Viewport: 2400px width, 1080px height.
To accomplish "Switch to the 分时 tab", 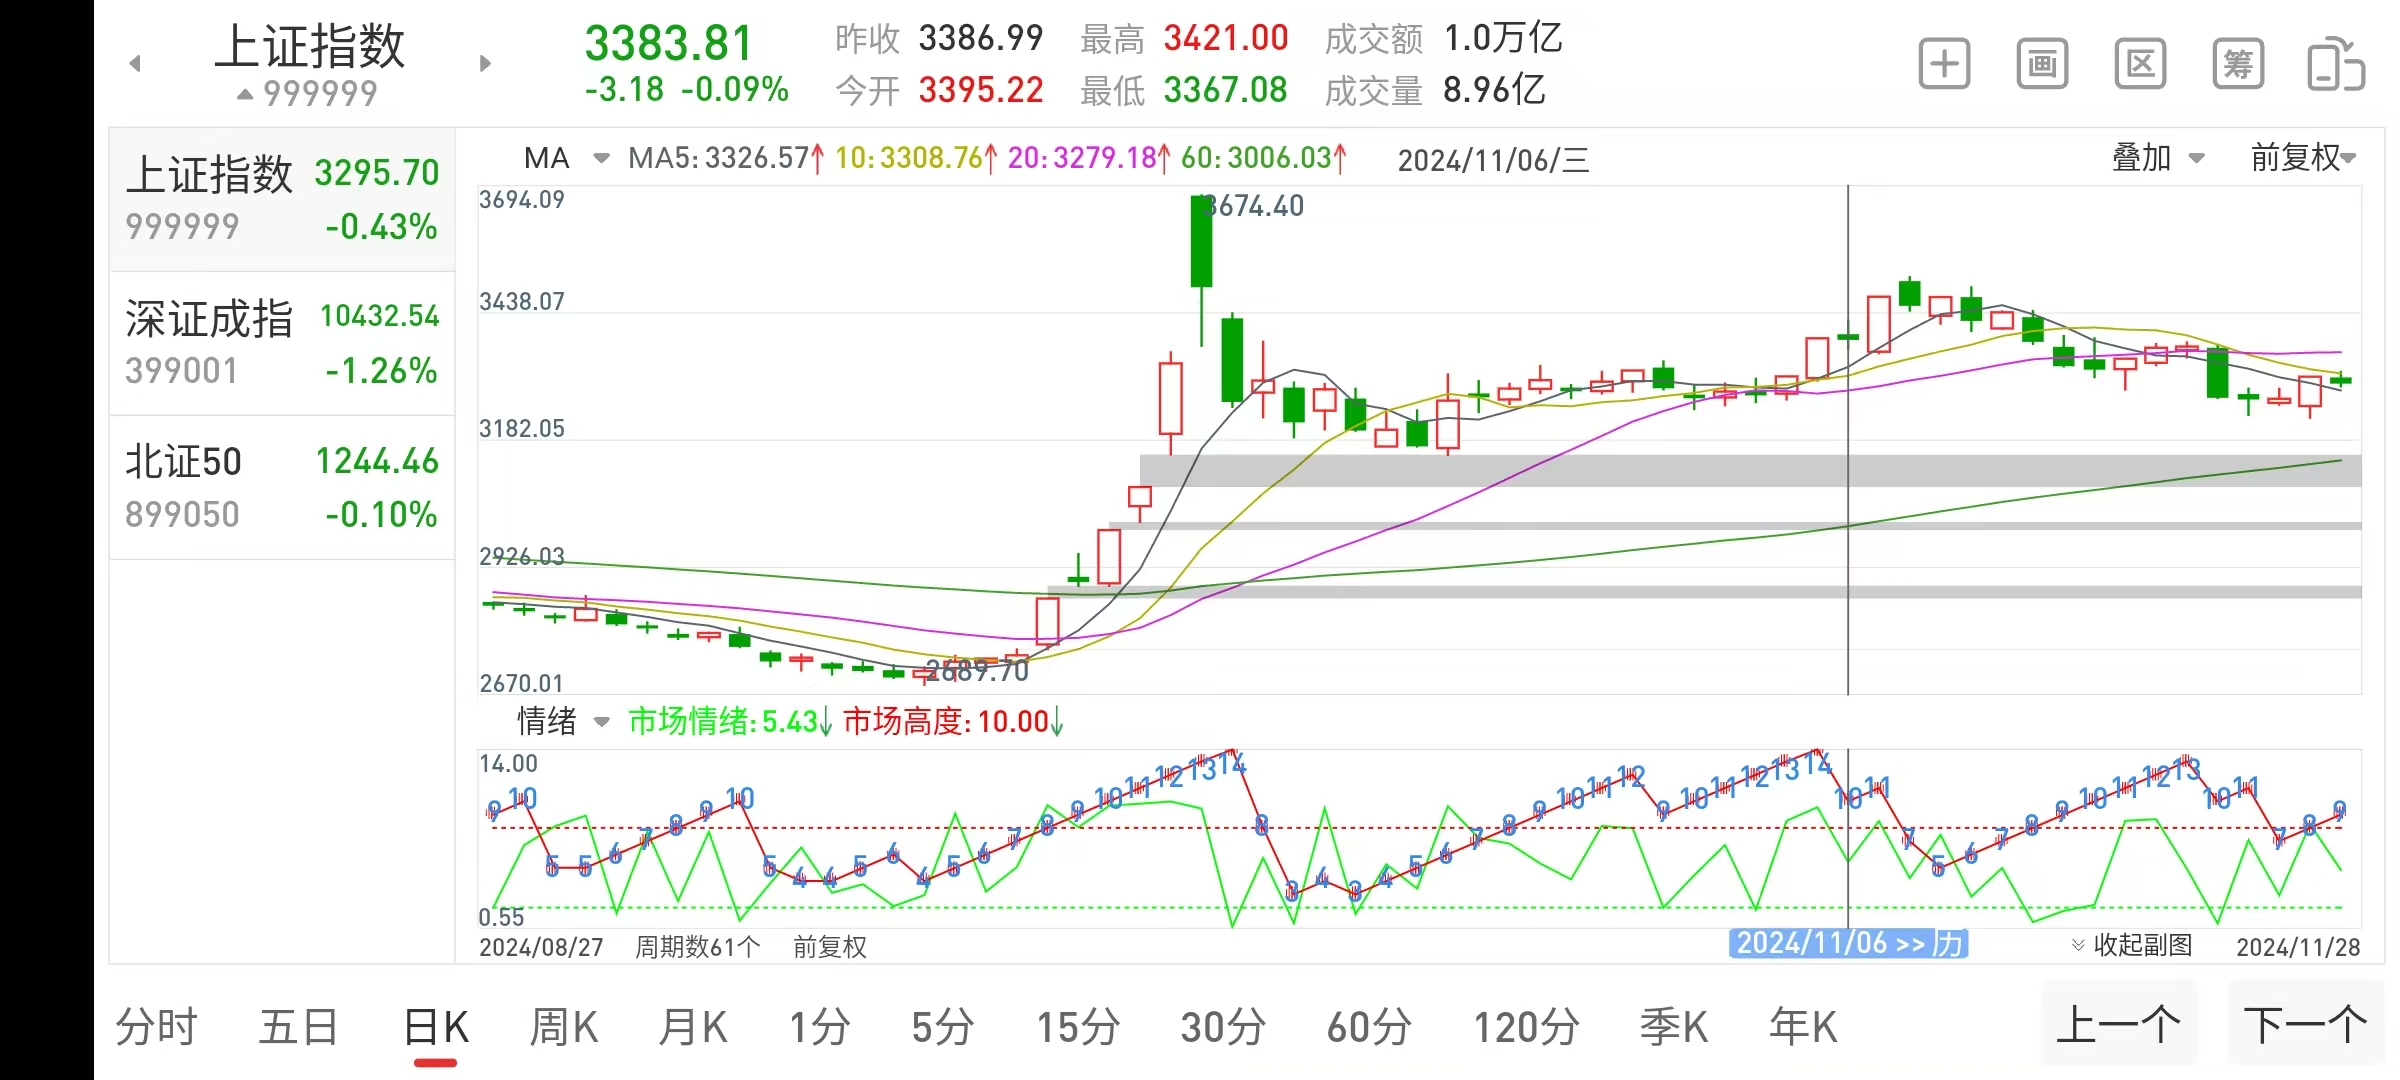I will pos(156,1027).
